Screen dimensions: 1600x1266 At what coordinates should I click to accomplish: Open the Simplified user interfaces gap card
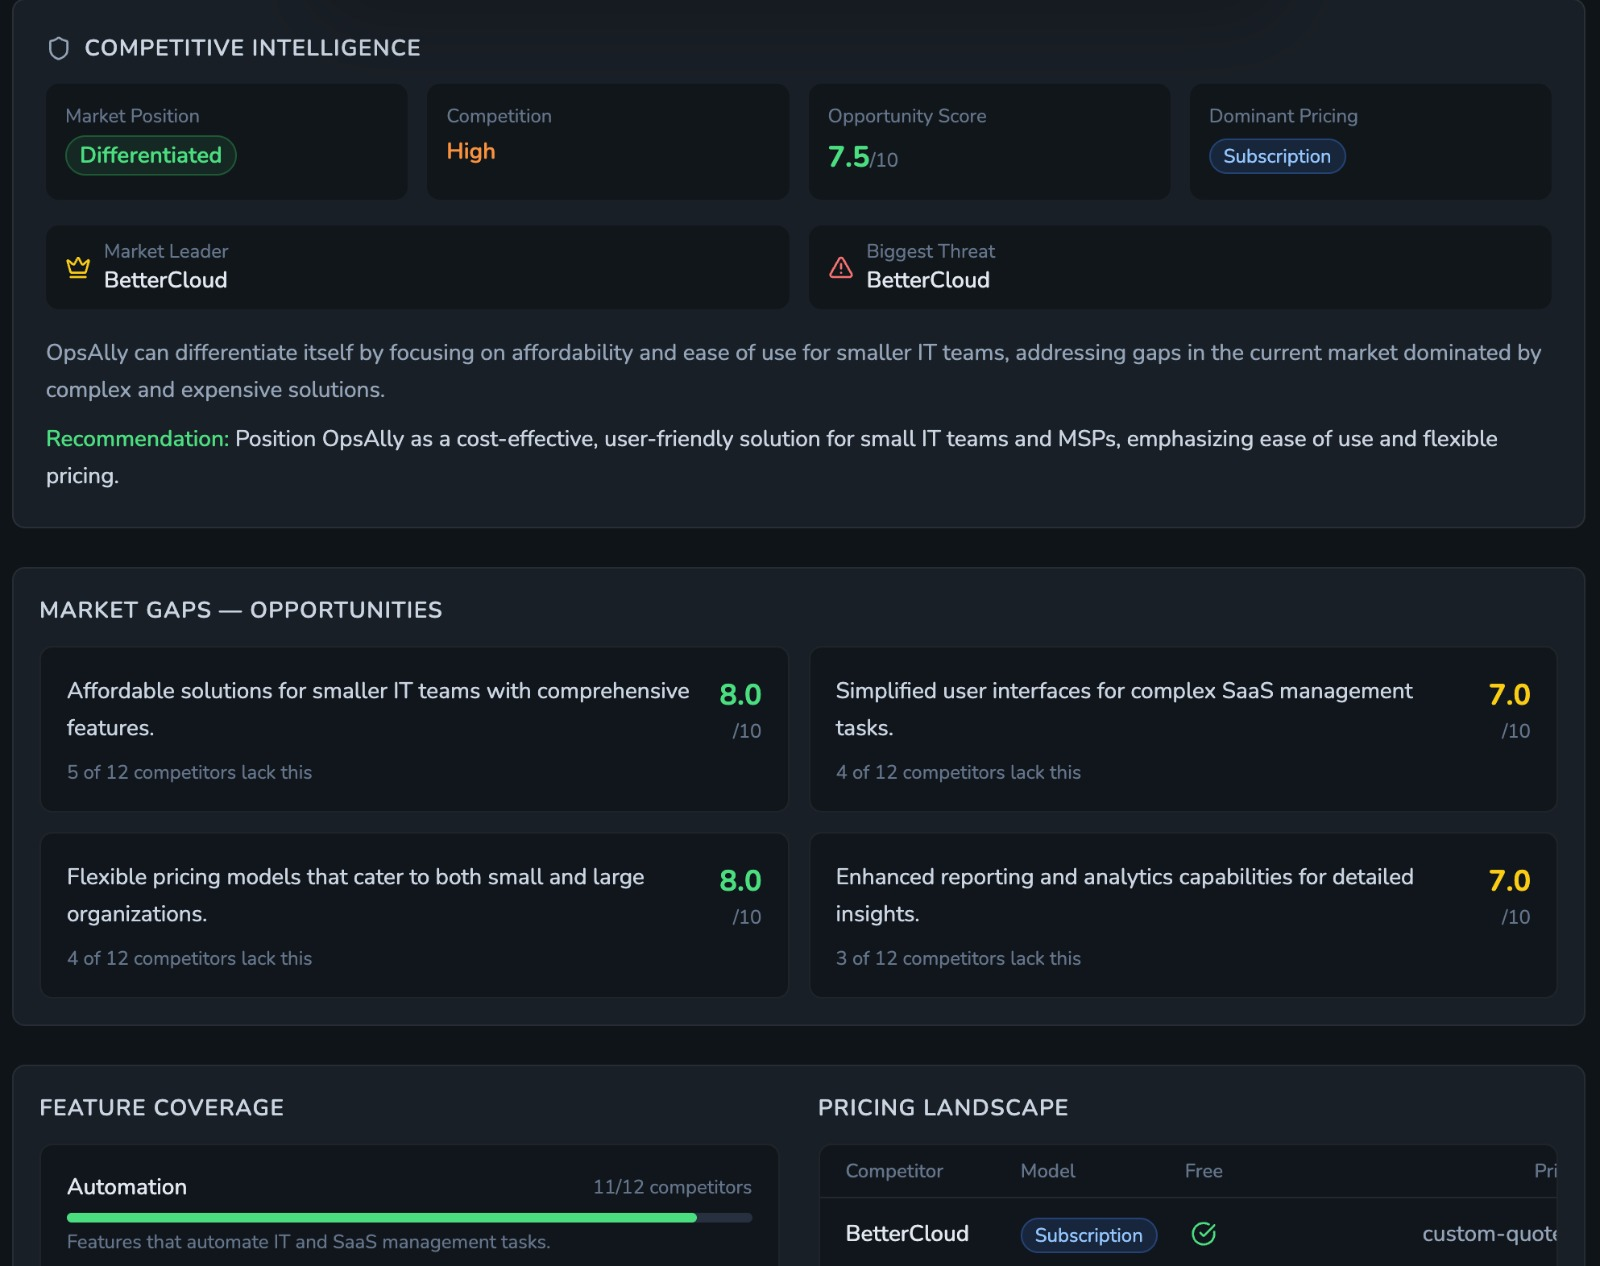pyautogui.click(x=1182, y=729)
